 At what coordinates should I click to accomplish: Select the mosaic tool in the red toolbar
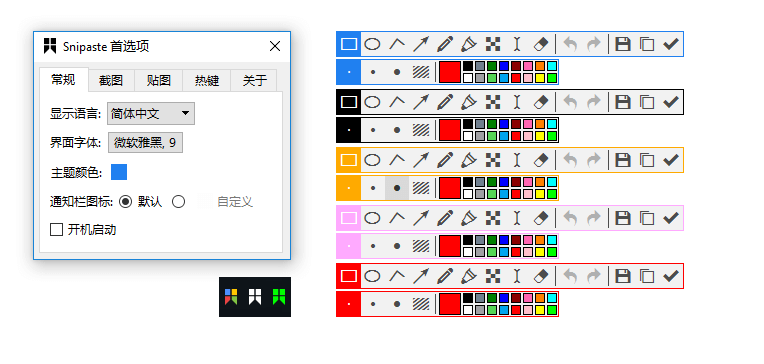point(493,276)
